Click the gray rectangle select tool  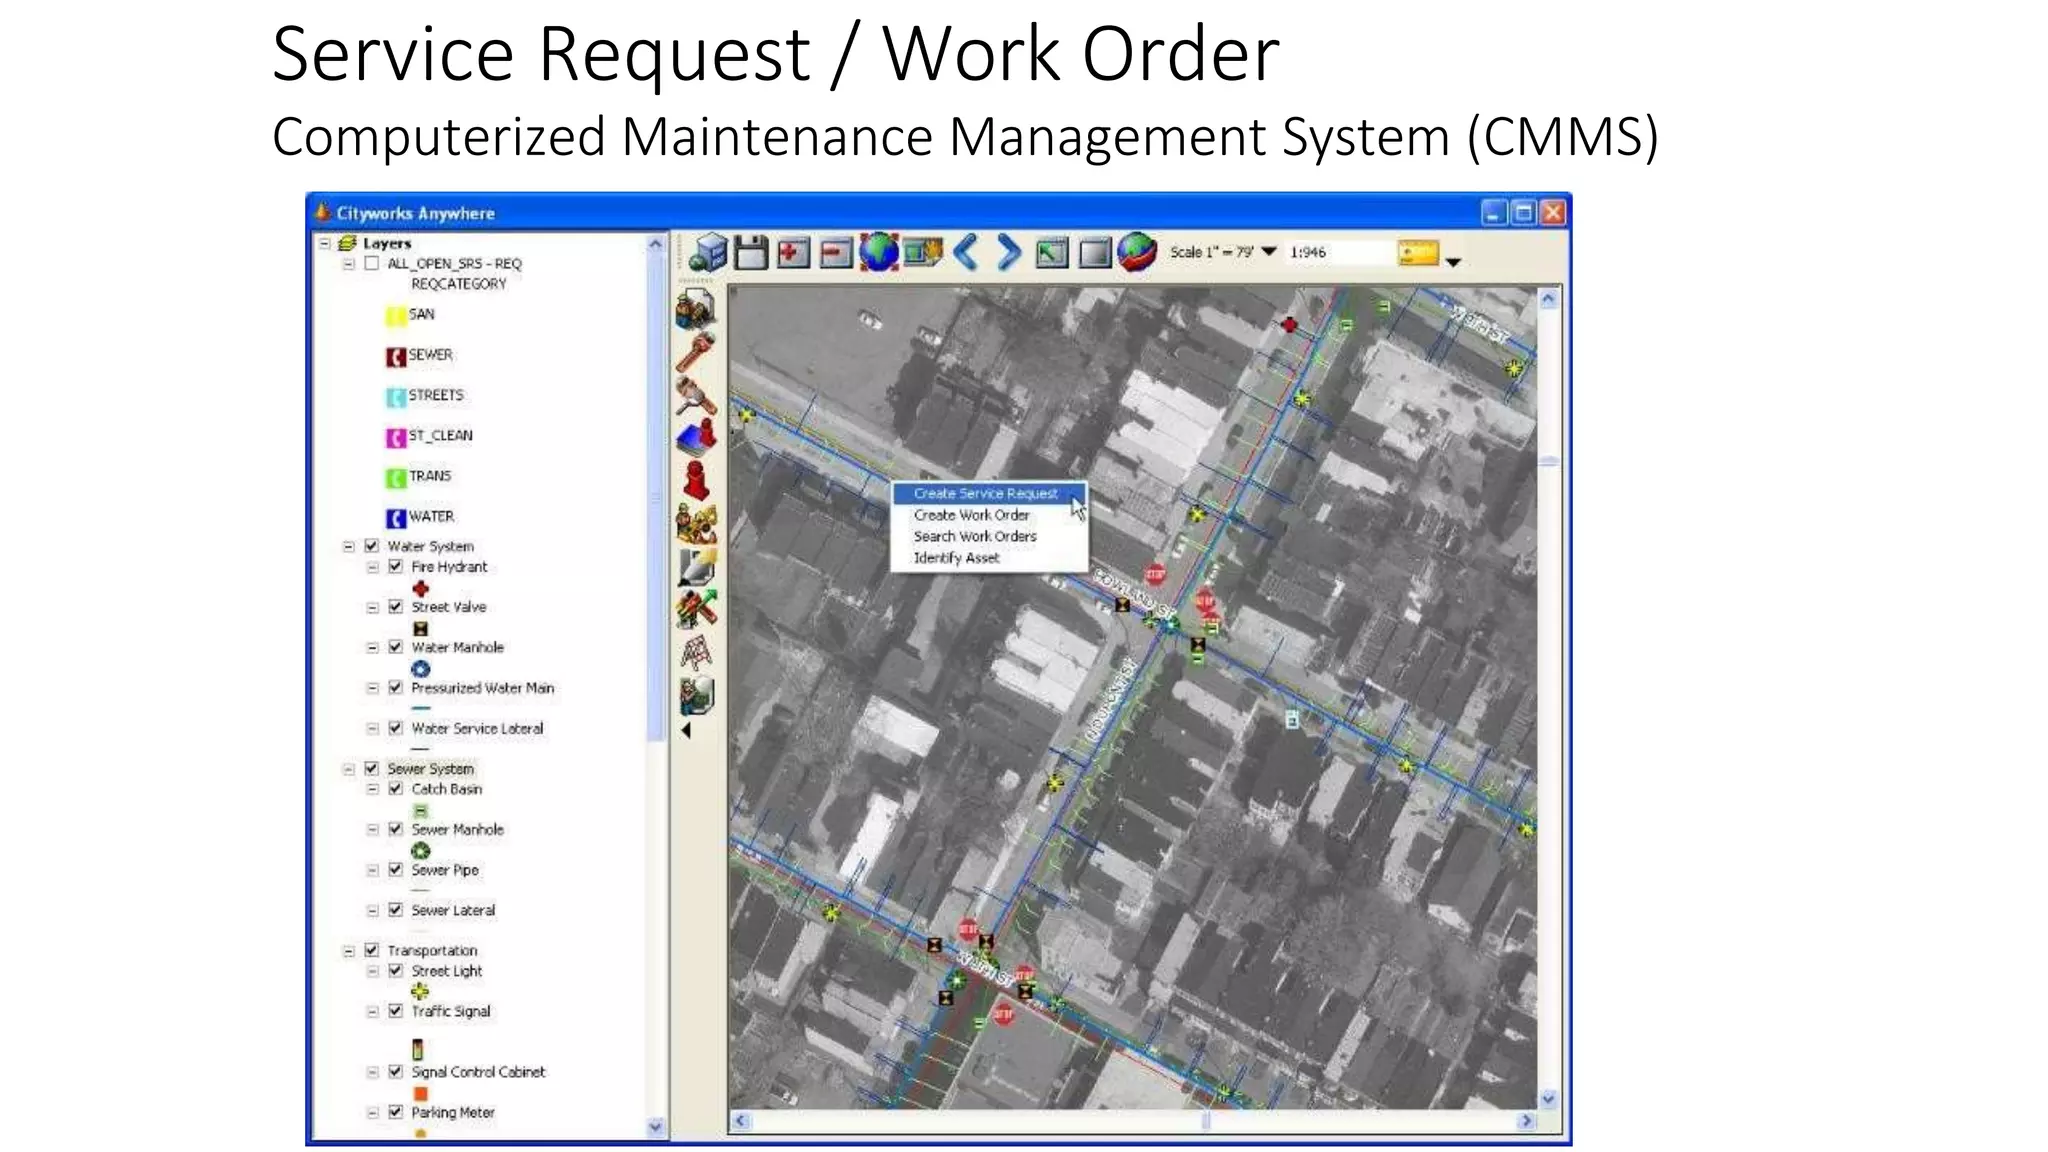point(1094,253)
